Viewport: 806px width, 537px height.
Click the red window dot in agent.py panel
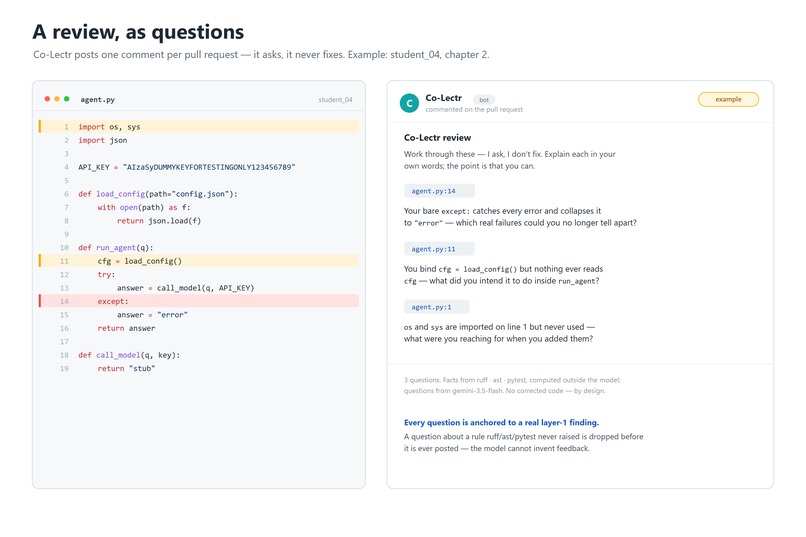(47, 99)
